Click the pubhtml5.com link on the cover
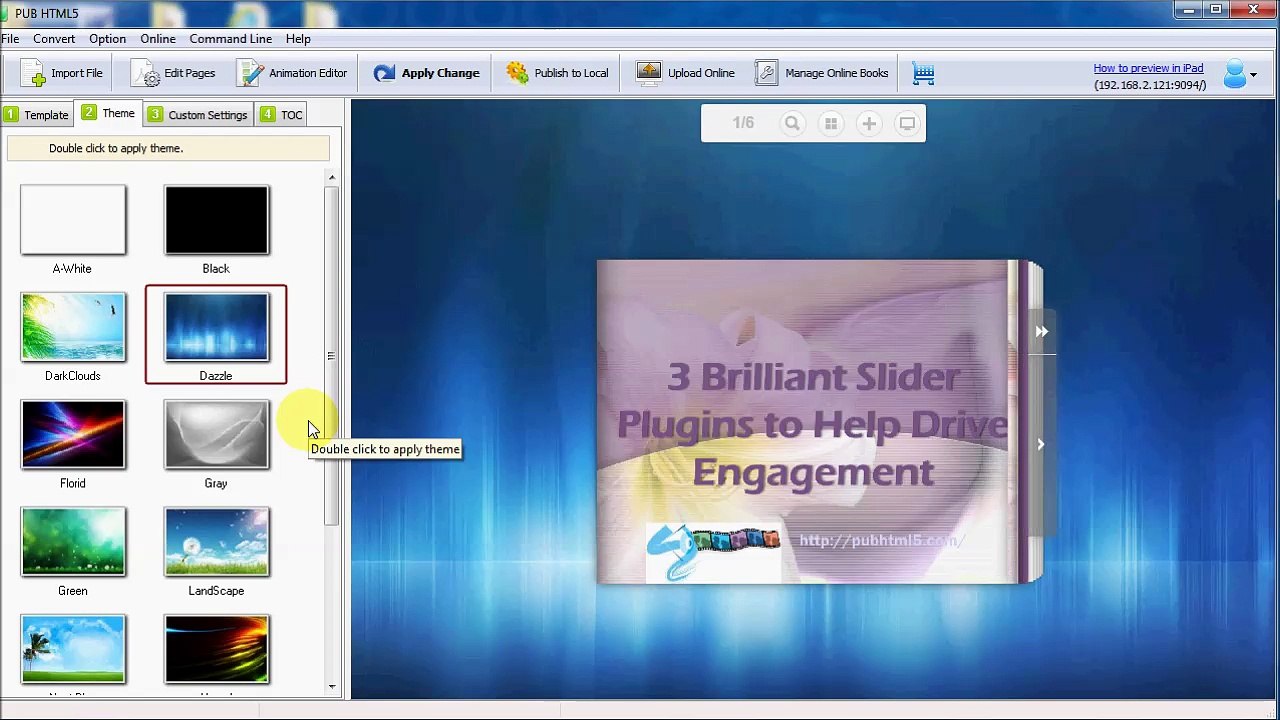This screenshot has width=1280, height=720. pyautogui.click(x=880, y=541)
